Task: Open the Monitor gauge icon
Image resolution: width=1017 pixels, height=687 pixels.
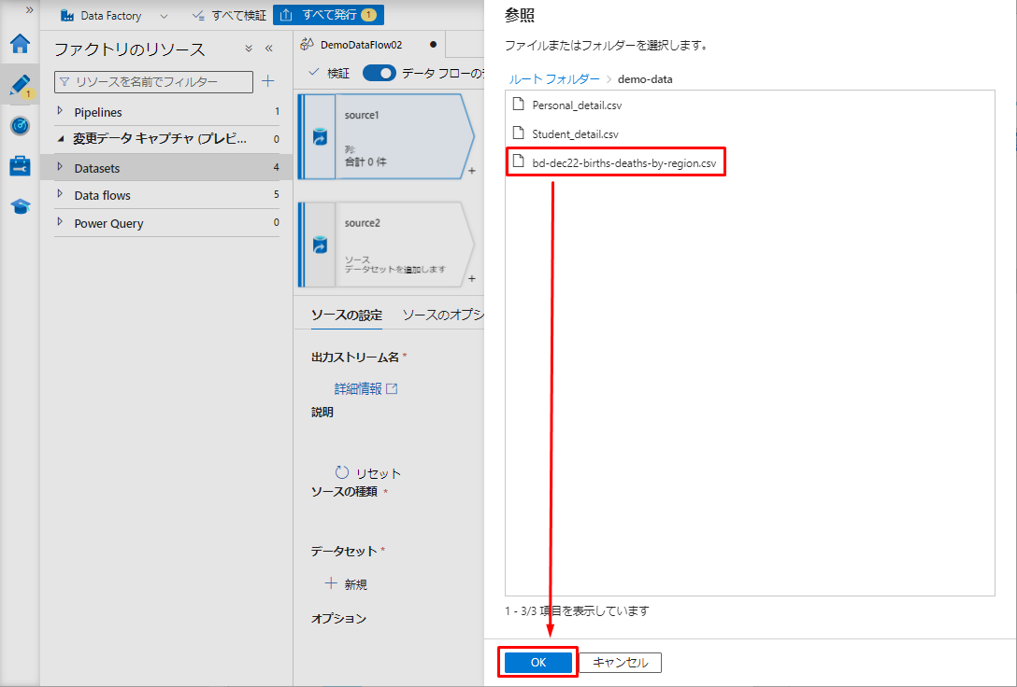Action: point(20,125)
